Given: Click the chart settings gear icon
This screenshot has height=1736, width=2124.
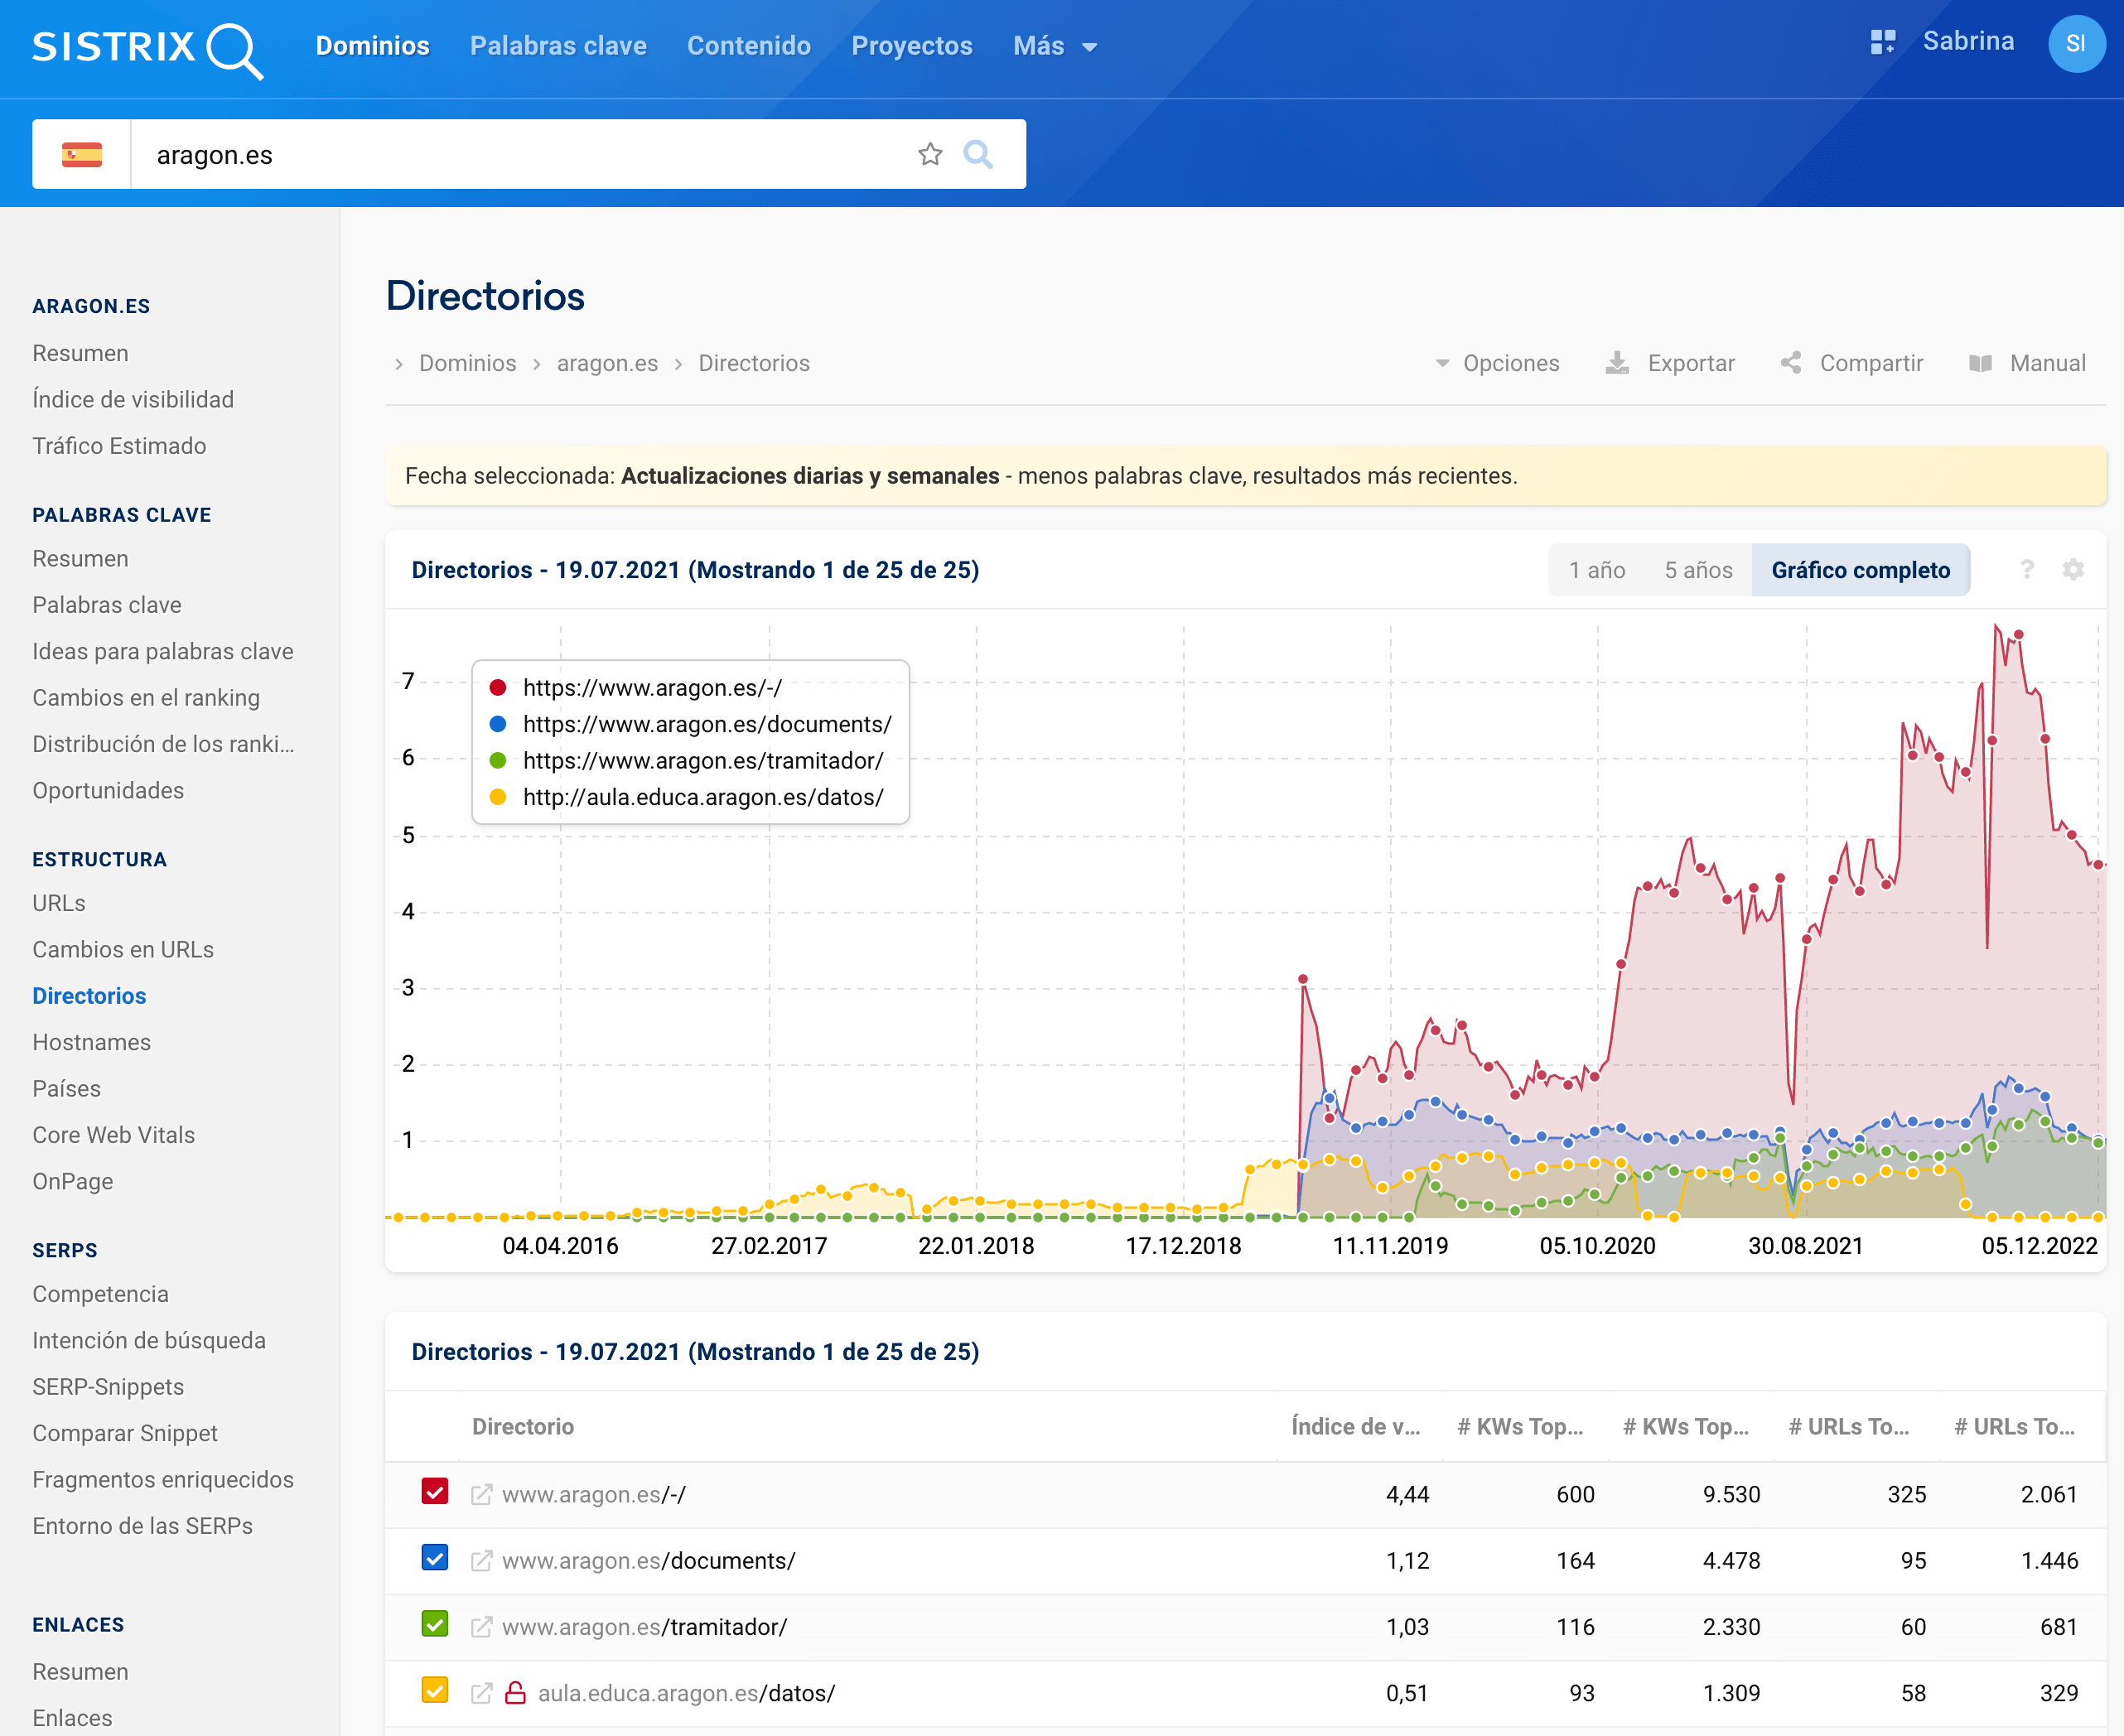Looking at the screenshot, I should pos(2073,570).
